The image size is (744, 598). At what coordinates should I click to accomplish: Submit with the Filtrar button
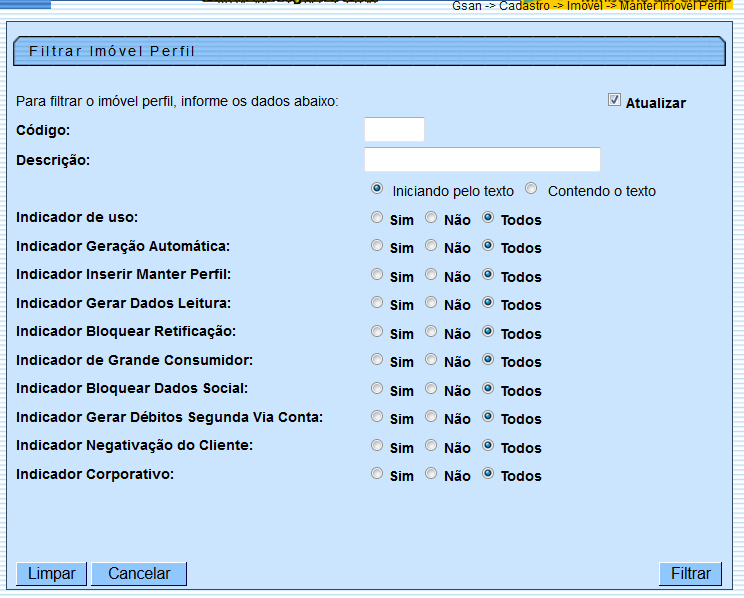click(x=690, y=573)
